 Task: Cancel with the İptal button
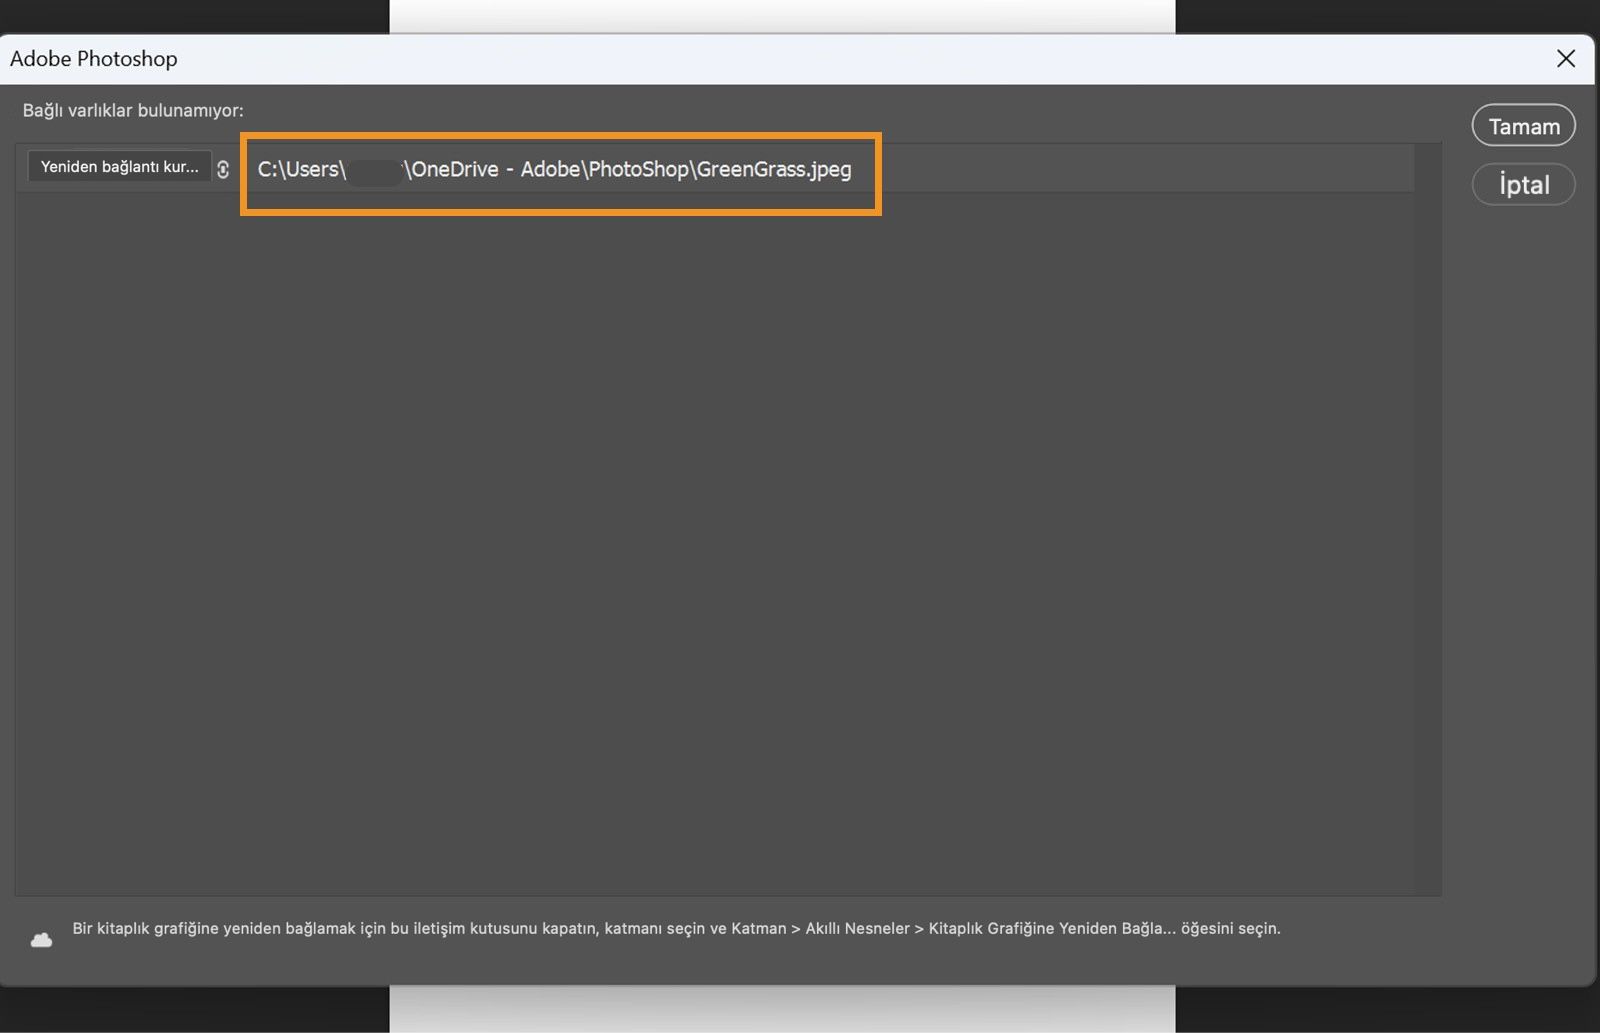[1523, 184]
